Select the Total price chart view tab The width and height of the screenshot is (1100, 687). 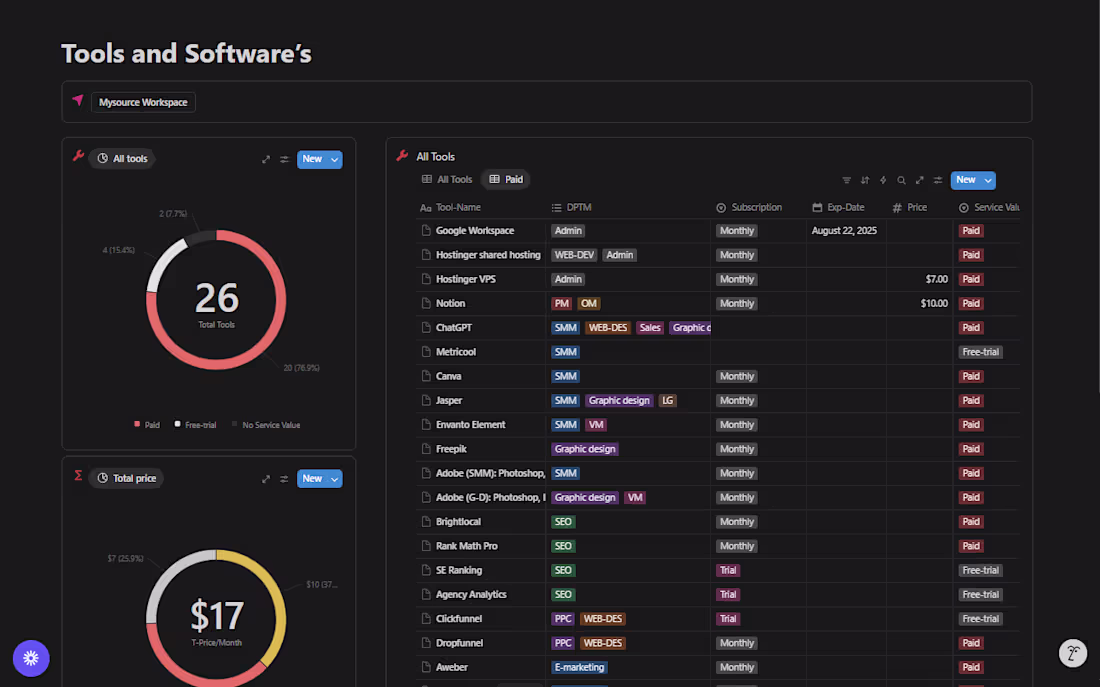click(x=127, y=478)
